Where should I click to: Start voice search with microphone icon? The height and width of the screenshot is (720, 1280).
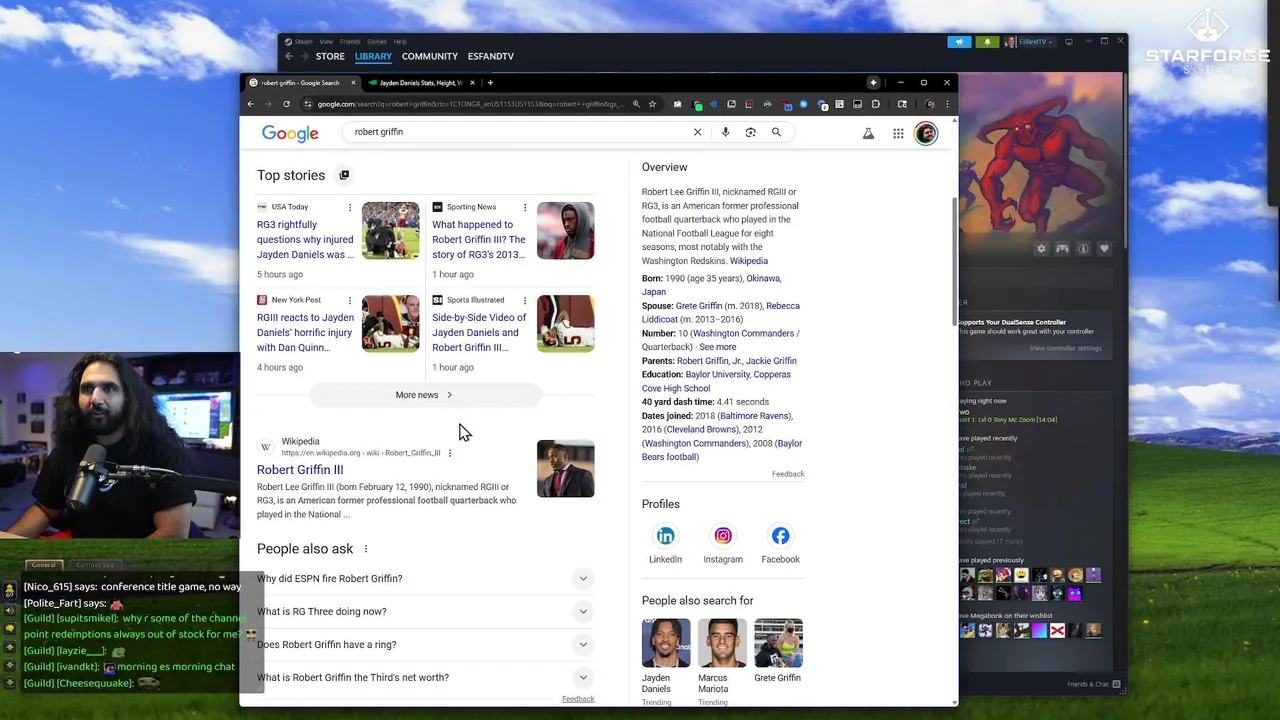click(725, 132)
